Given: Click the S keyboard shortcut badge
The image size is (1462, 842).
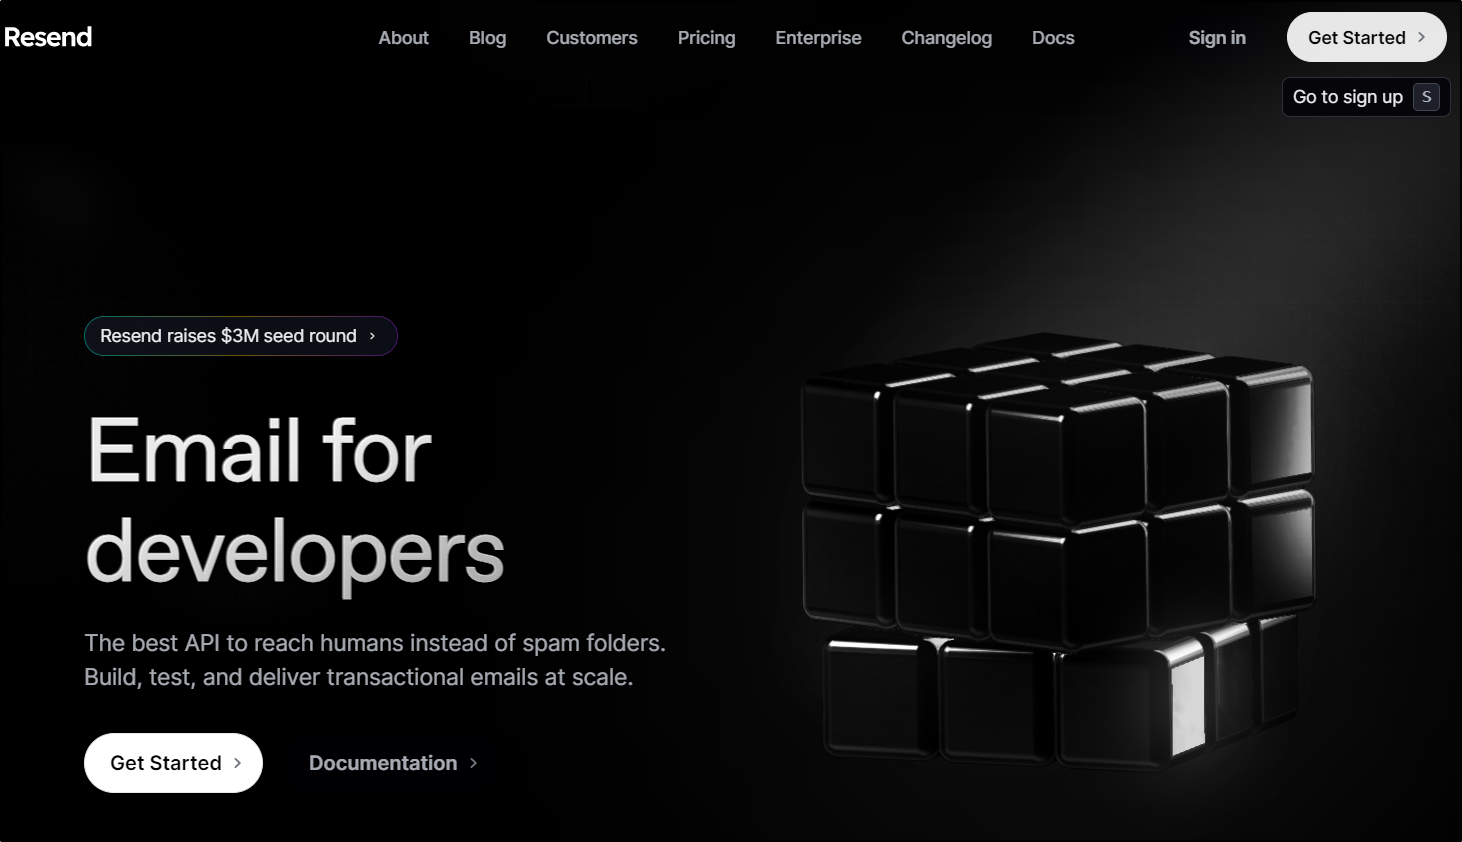Looking at the screenshot, I should [1426, 97].
